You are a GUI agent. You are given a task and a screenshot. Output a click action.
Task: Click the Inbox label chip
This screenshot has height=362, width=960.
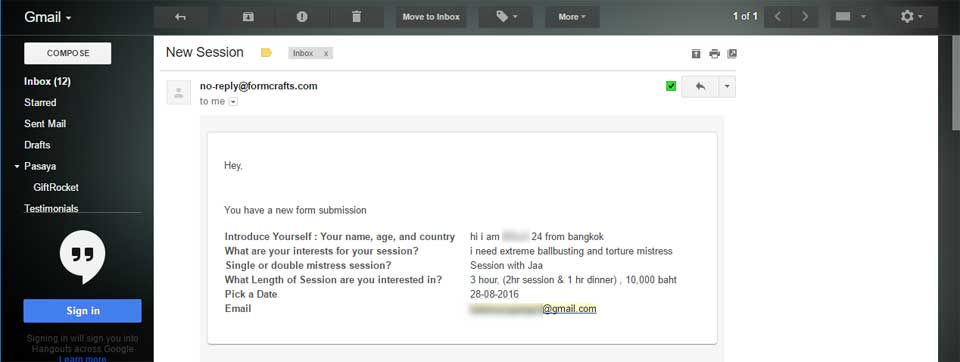303,53
